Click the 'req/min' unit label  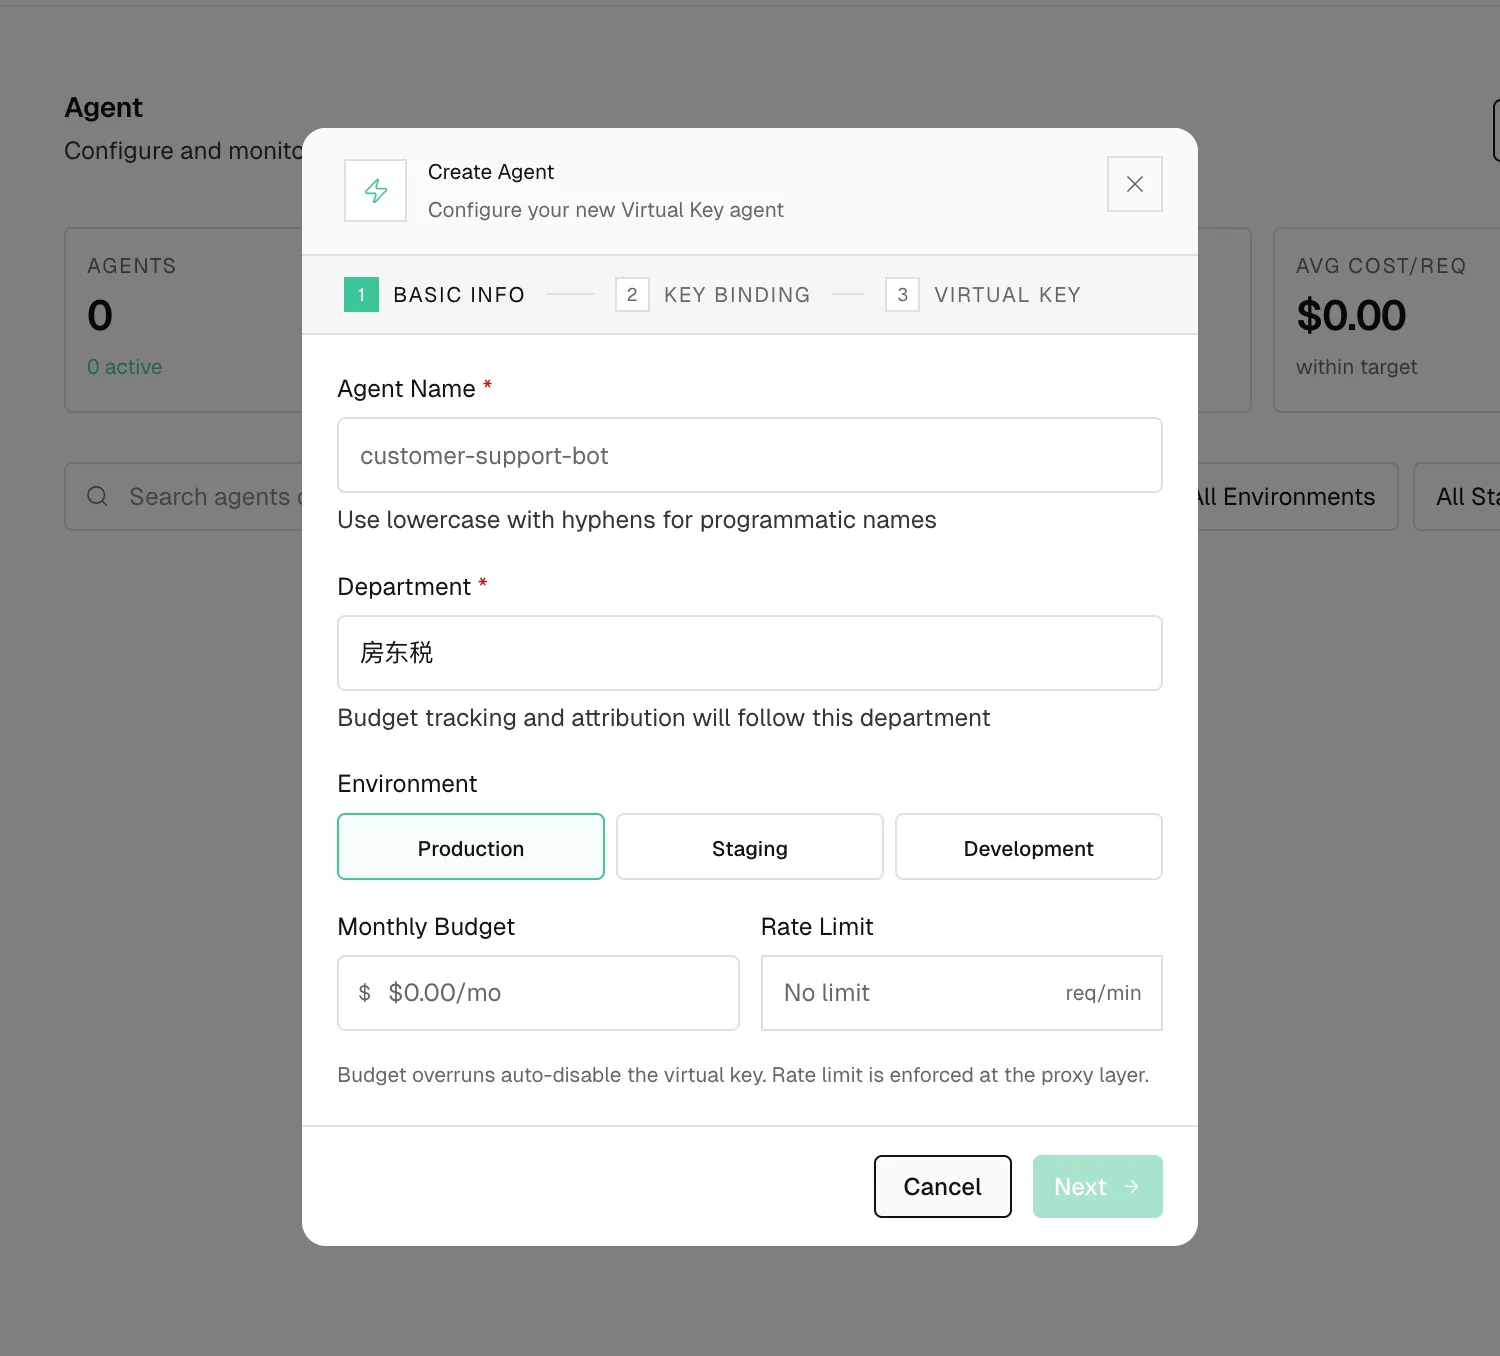click(1103, 993)
